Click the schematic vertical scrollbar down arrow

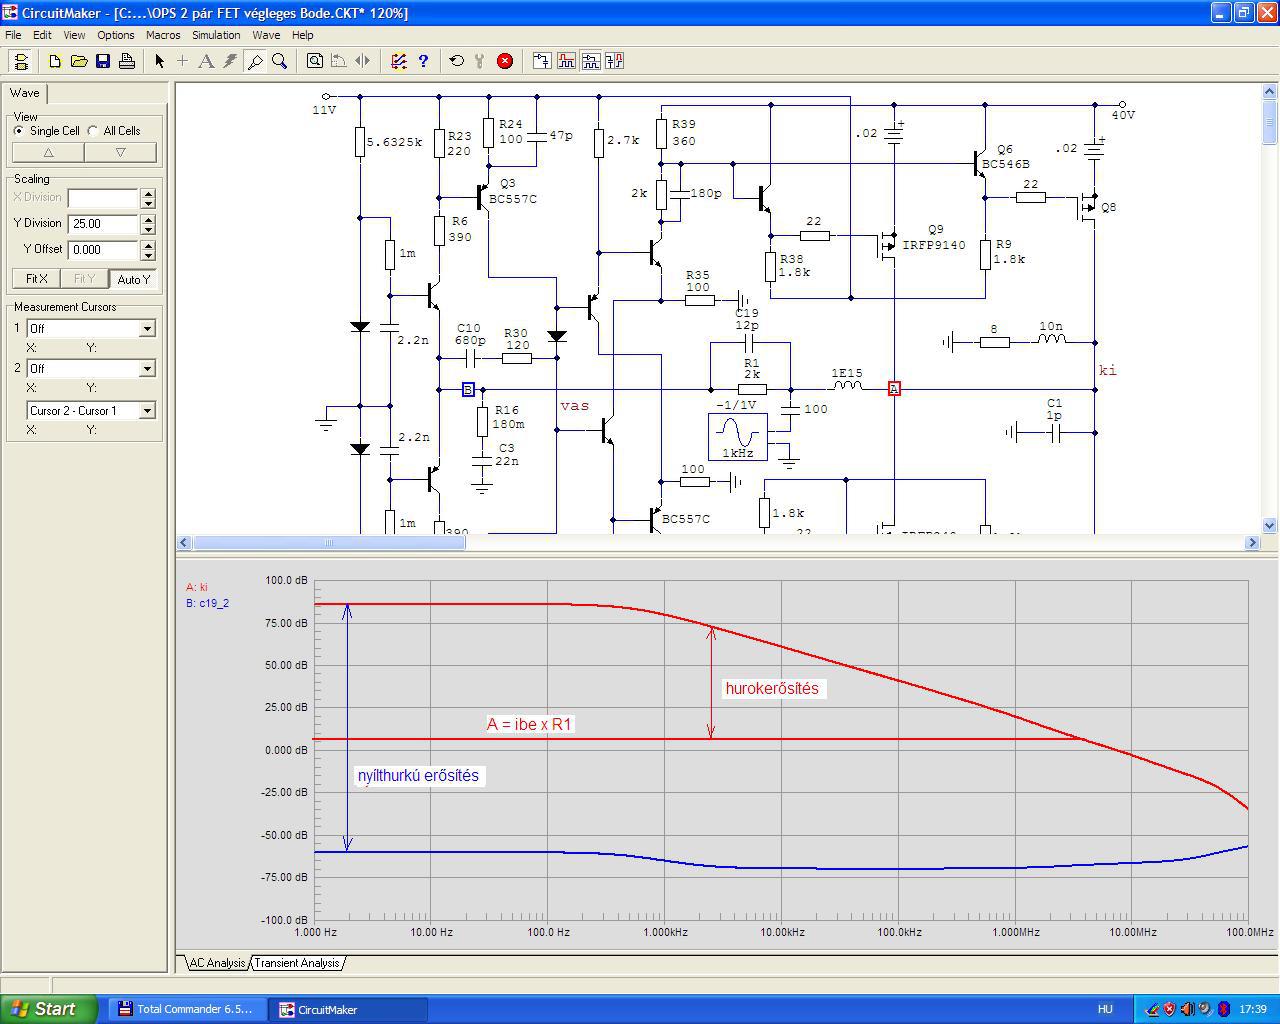1270,525
